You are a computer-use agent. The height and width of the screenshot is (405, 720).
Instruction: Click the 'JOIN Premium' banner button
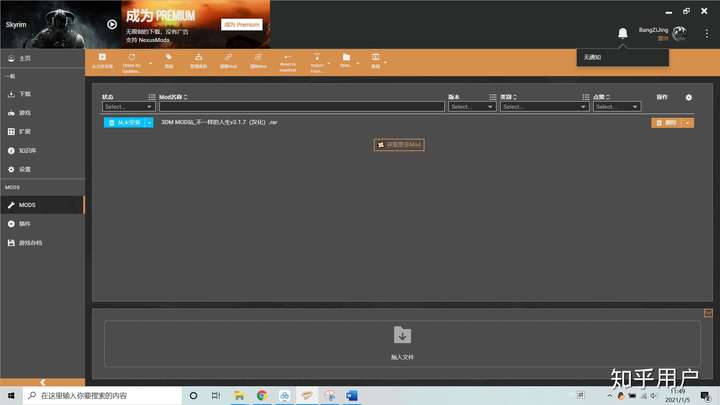[x=242, y=24]
